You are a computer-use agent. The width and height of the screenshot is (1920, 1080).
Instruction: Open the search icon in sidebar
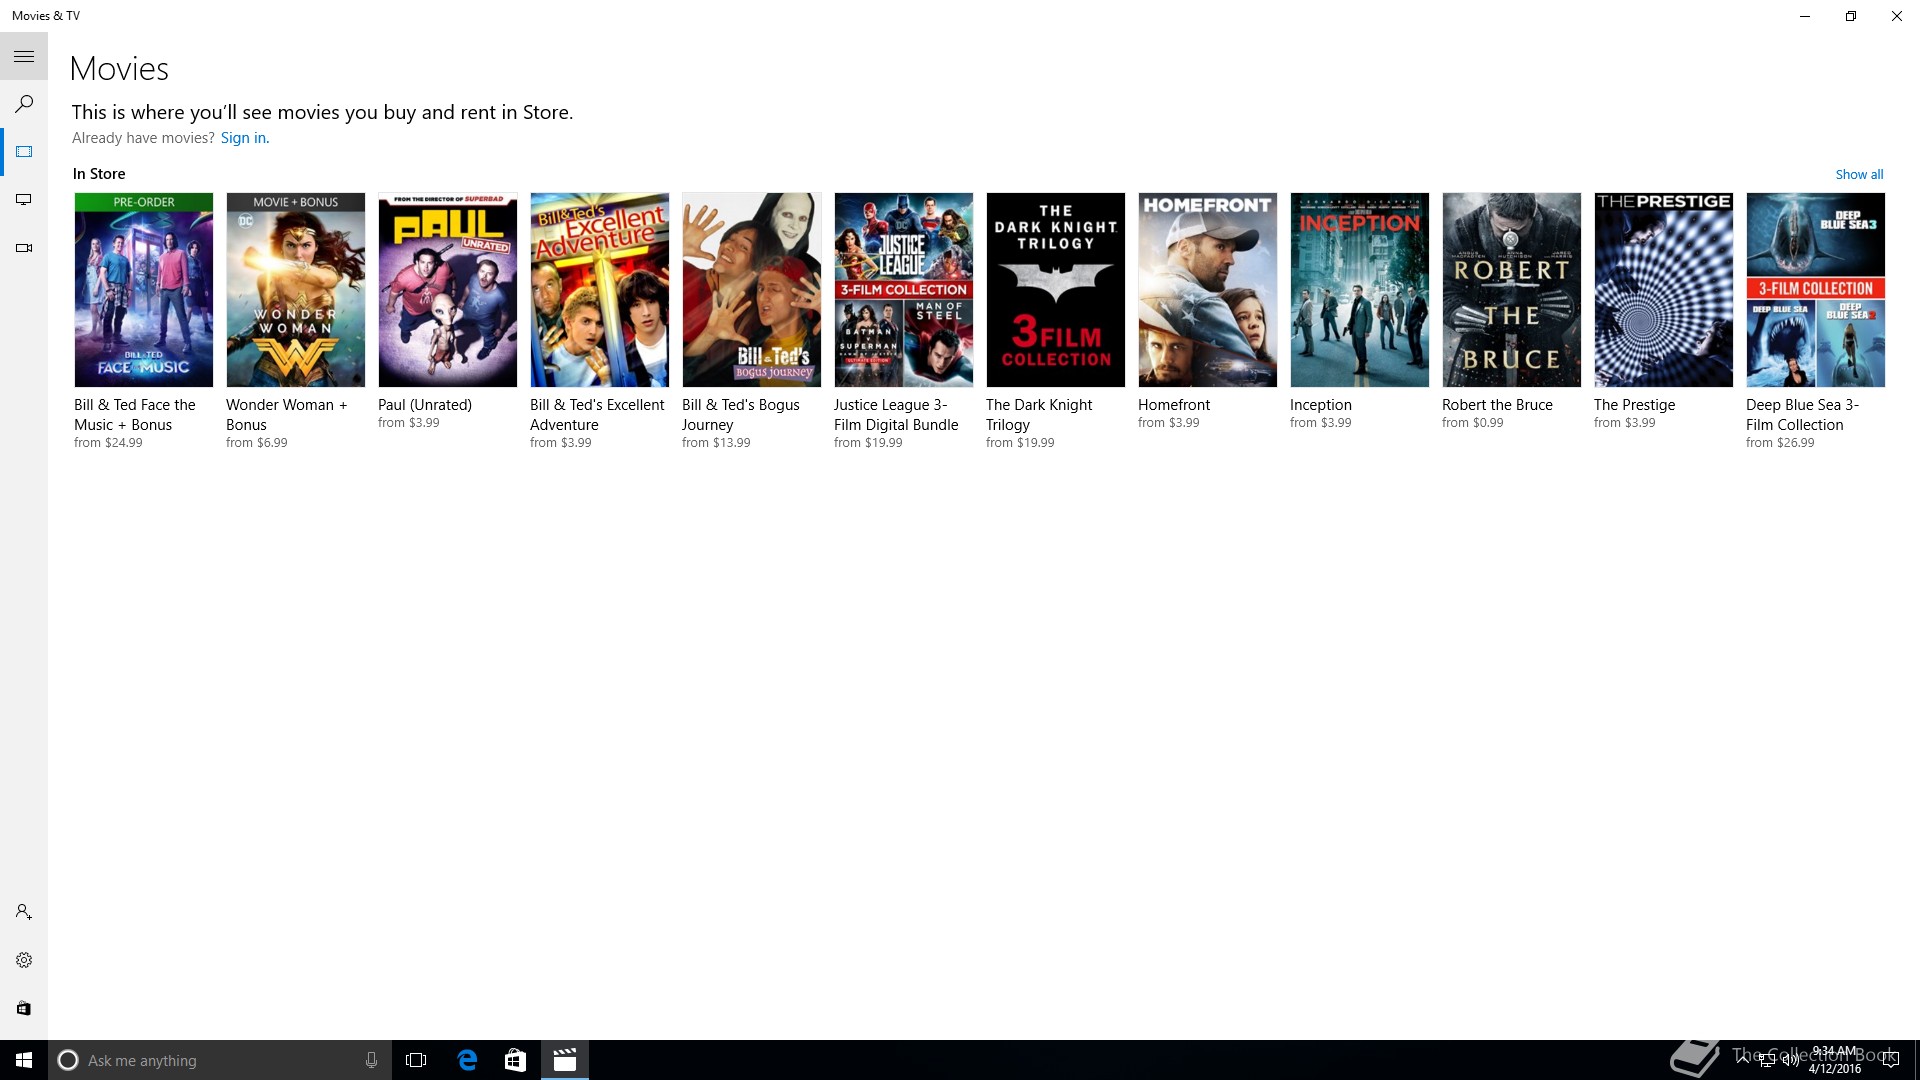point(24,104)
